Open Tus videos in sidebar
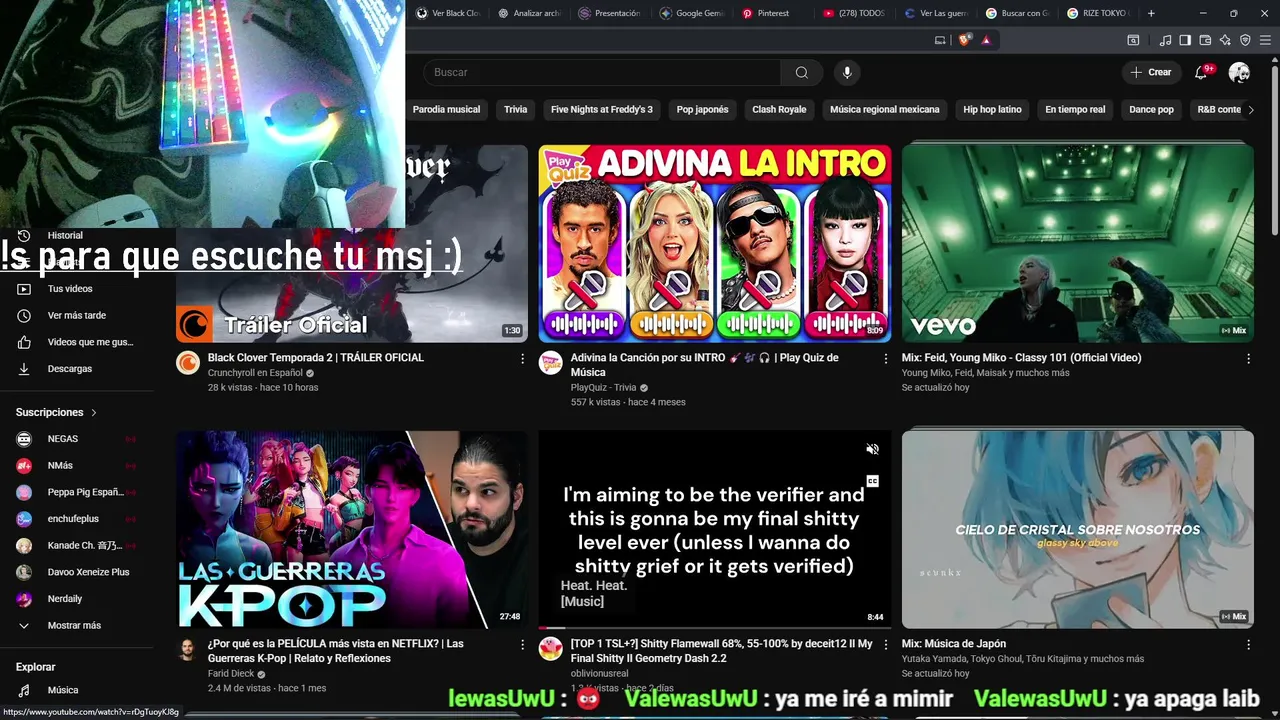The height and width of the screenshot is (720, 1280). pyautogui.click(x=77, y=289)
